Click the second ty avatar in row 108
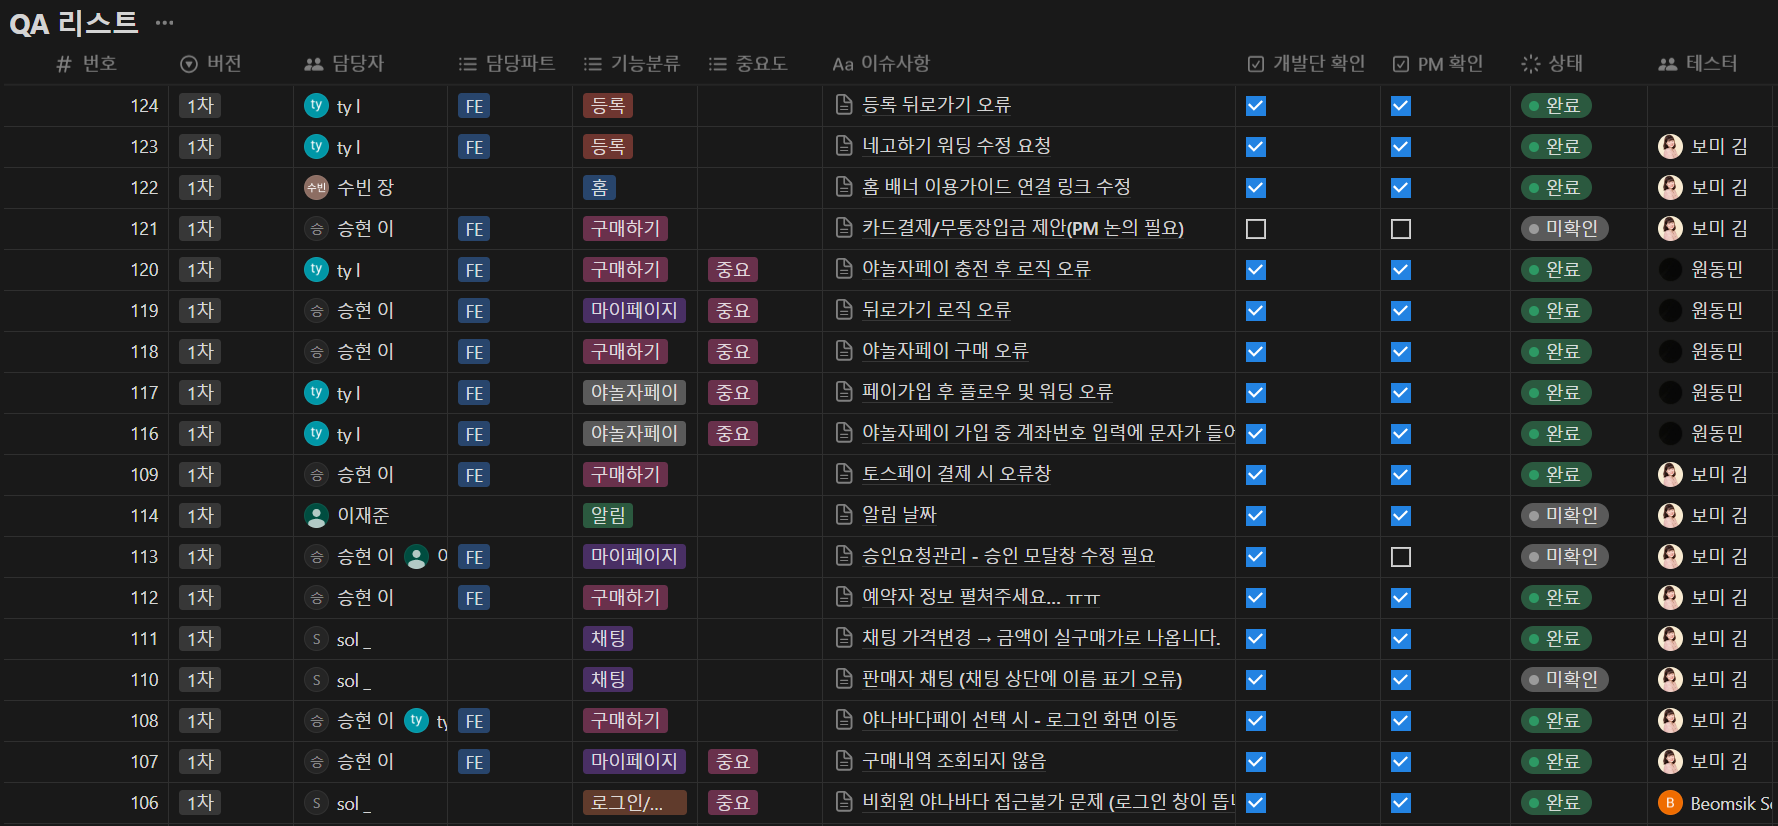This screenshot has height=826, width=1778. click(416, 720)
